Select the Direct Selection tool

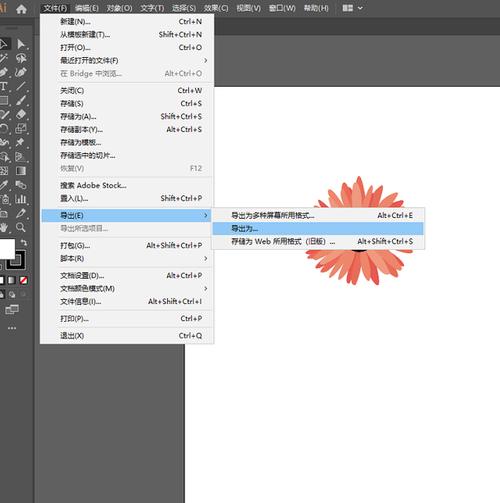[21, 44]
